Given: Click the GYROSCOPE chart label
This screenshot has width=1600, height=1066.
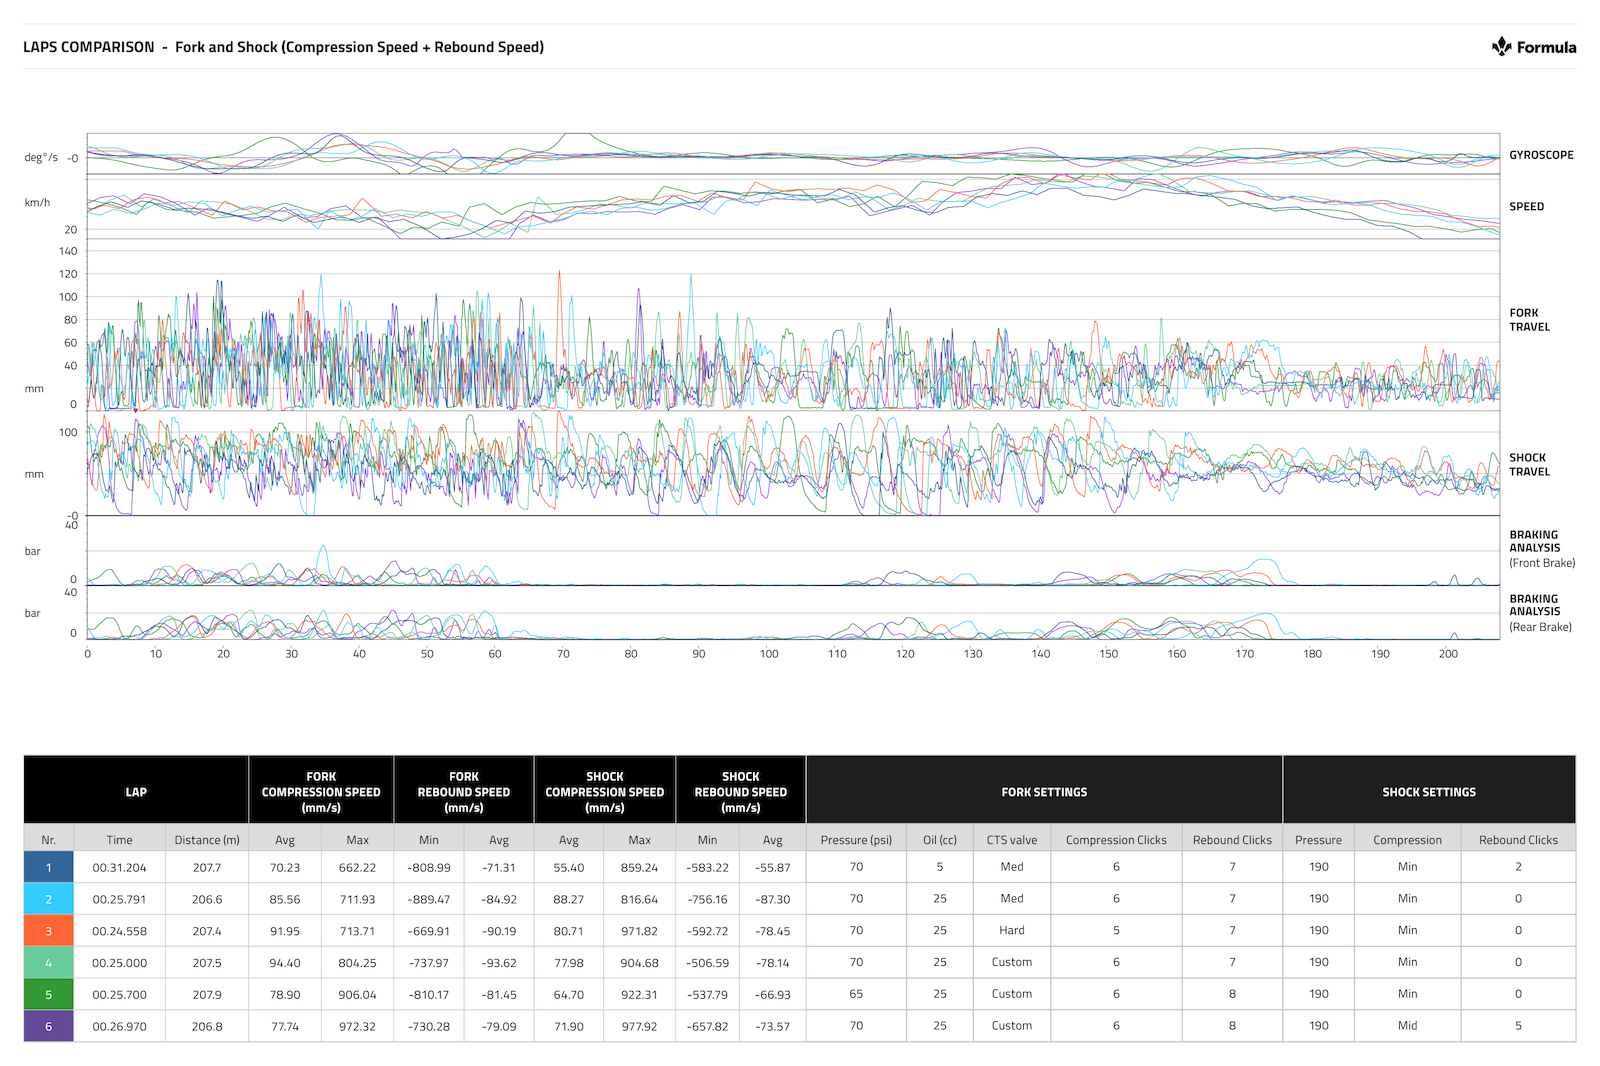Looking at the screenshot, I should click(1541, 155).
